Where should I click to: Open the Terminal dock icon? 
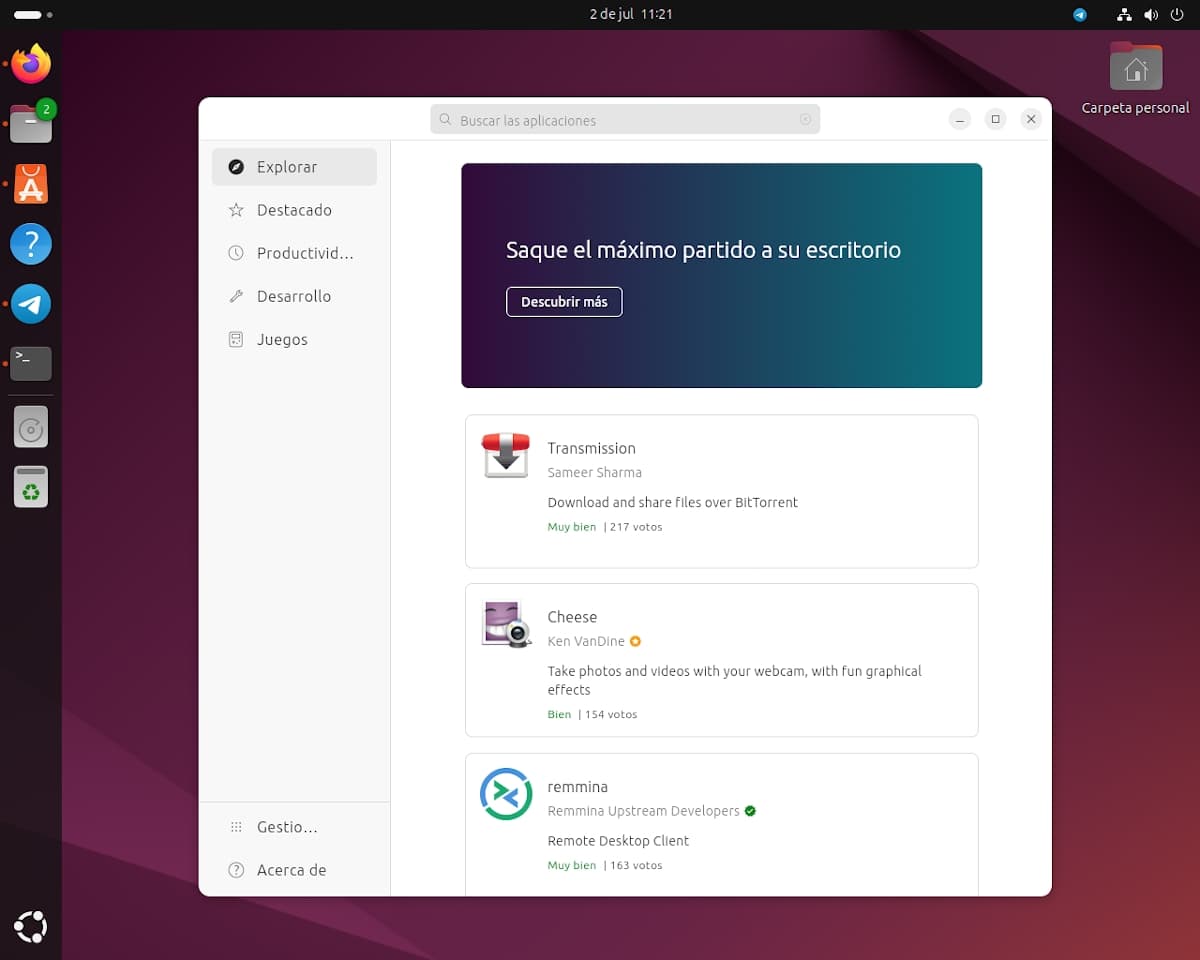pyautogui.click(x=31, y=363)
